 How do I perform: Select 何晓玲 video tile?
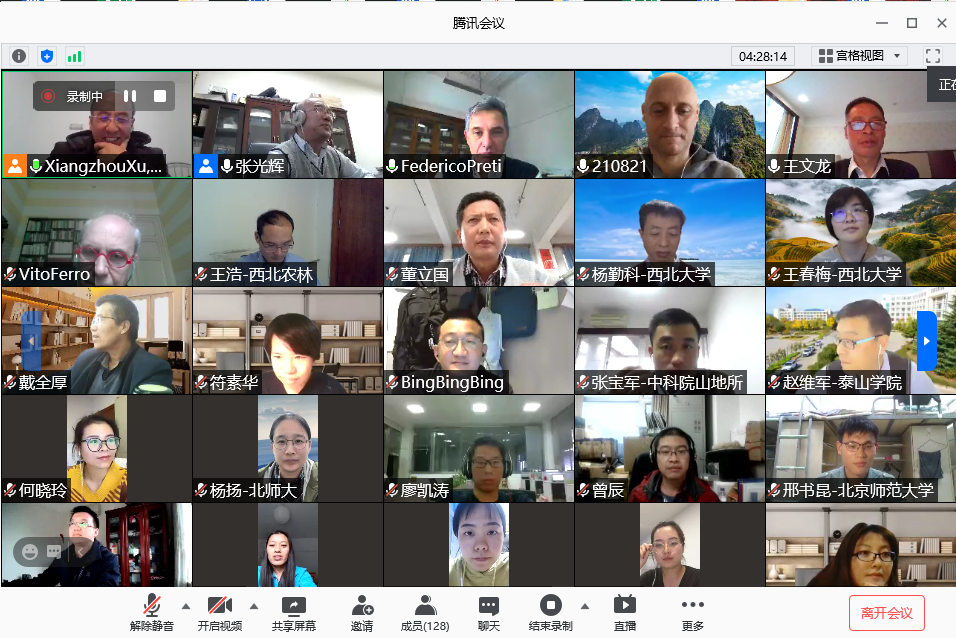pos(97,448)
